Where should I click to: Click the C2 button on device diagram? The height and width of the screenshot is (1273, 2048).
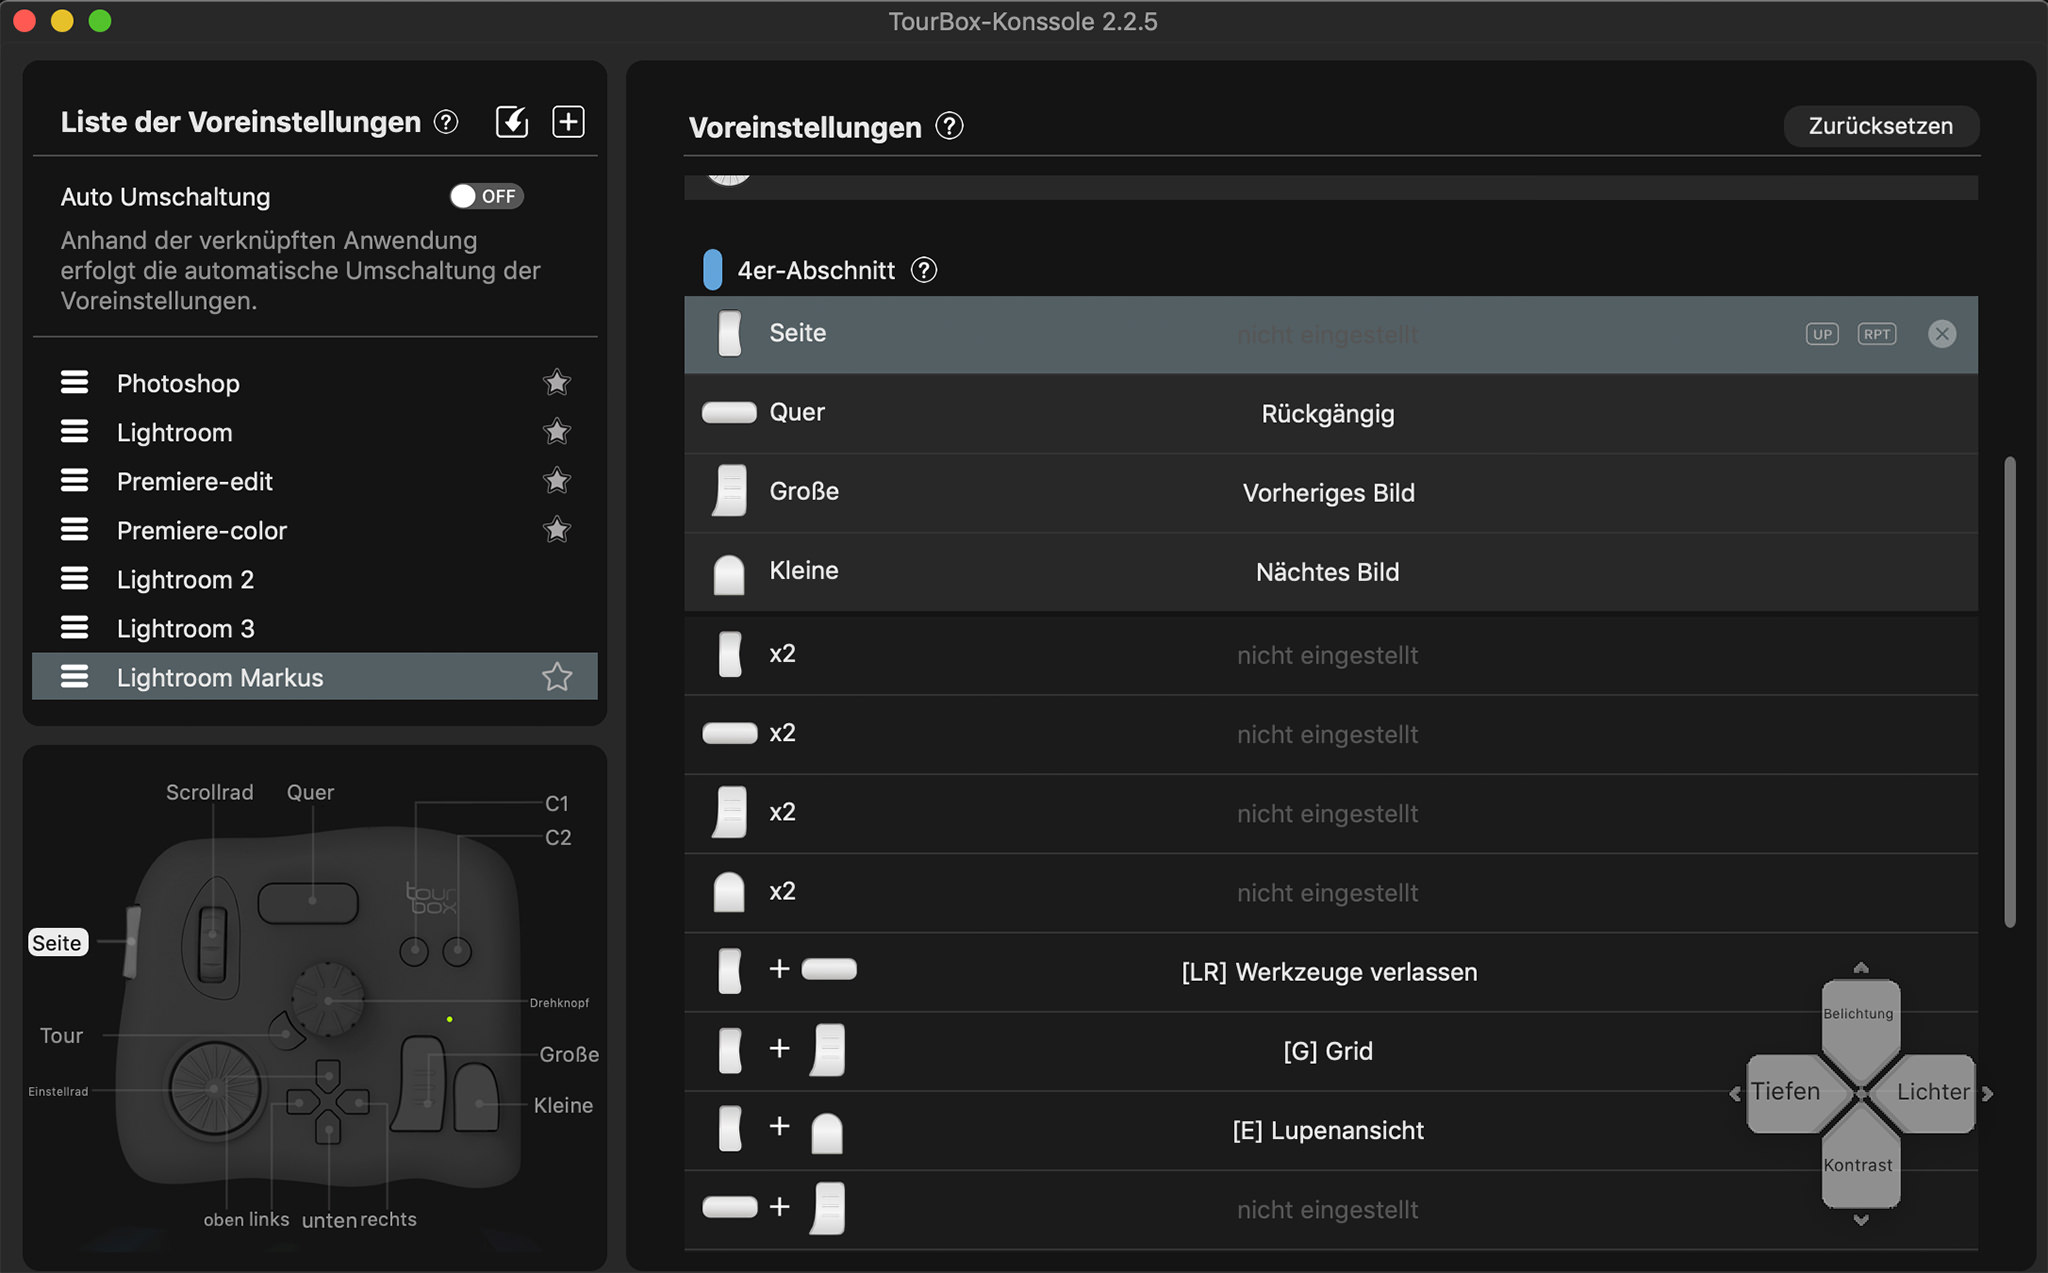coord(457,951)
